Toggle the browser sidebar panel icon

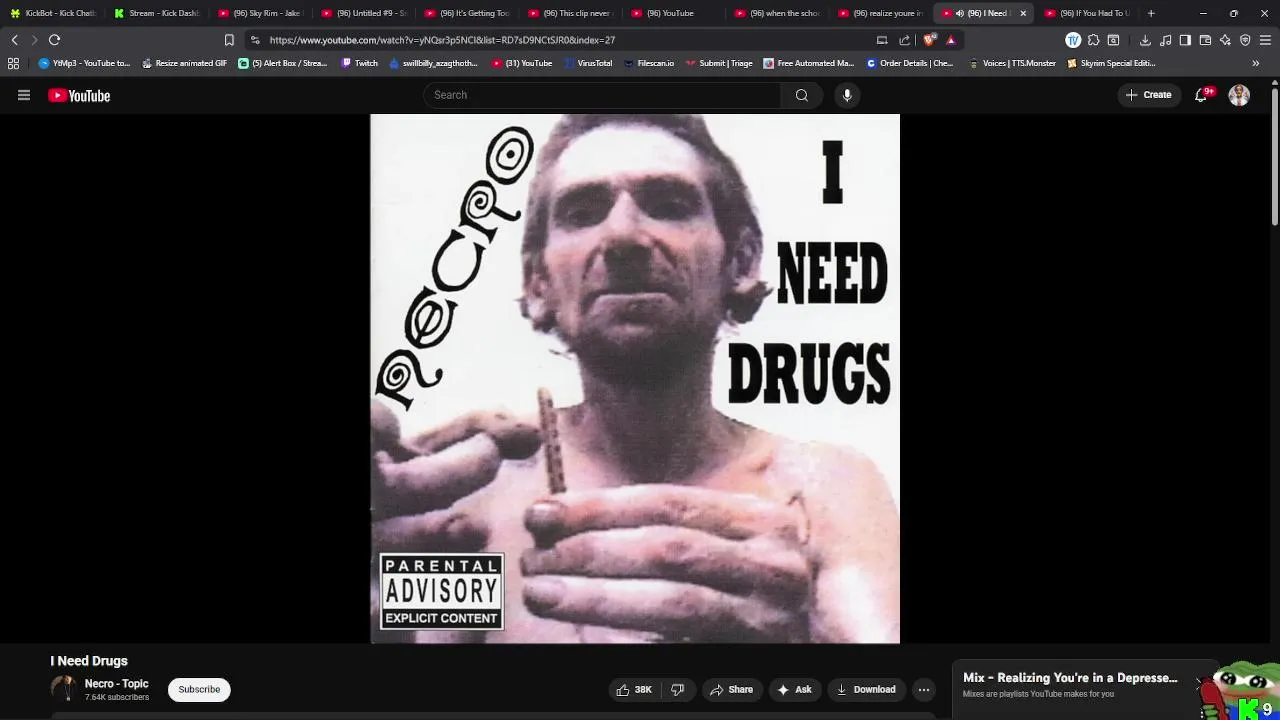click(1185, 40)
